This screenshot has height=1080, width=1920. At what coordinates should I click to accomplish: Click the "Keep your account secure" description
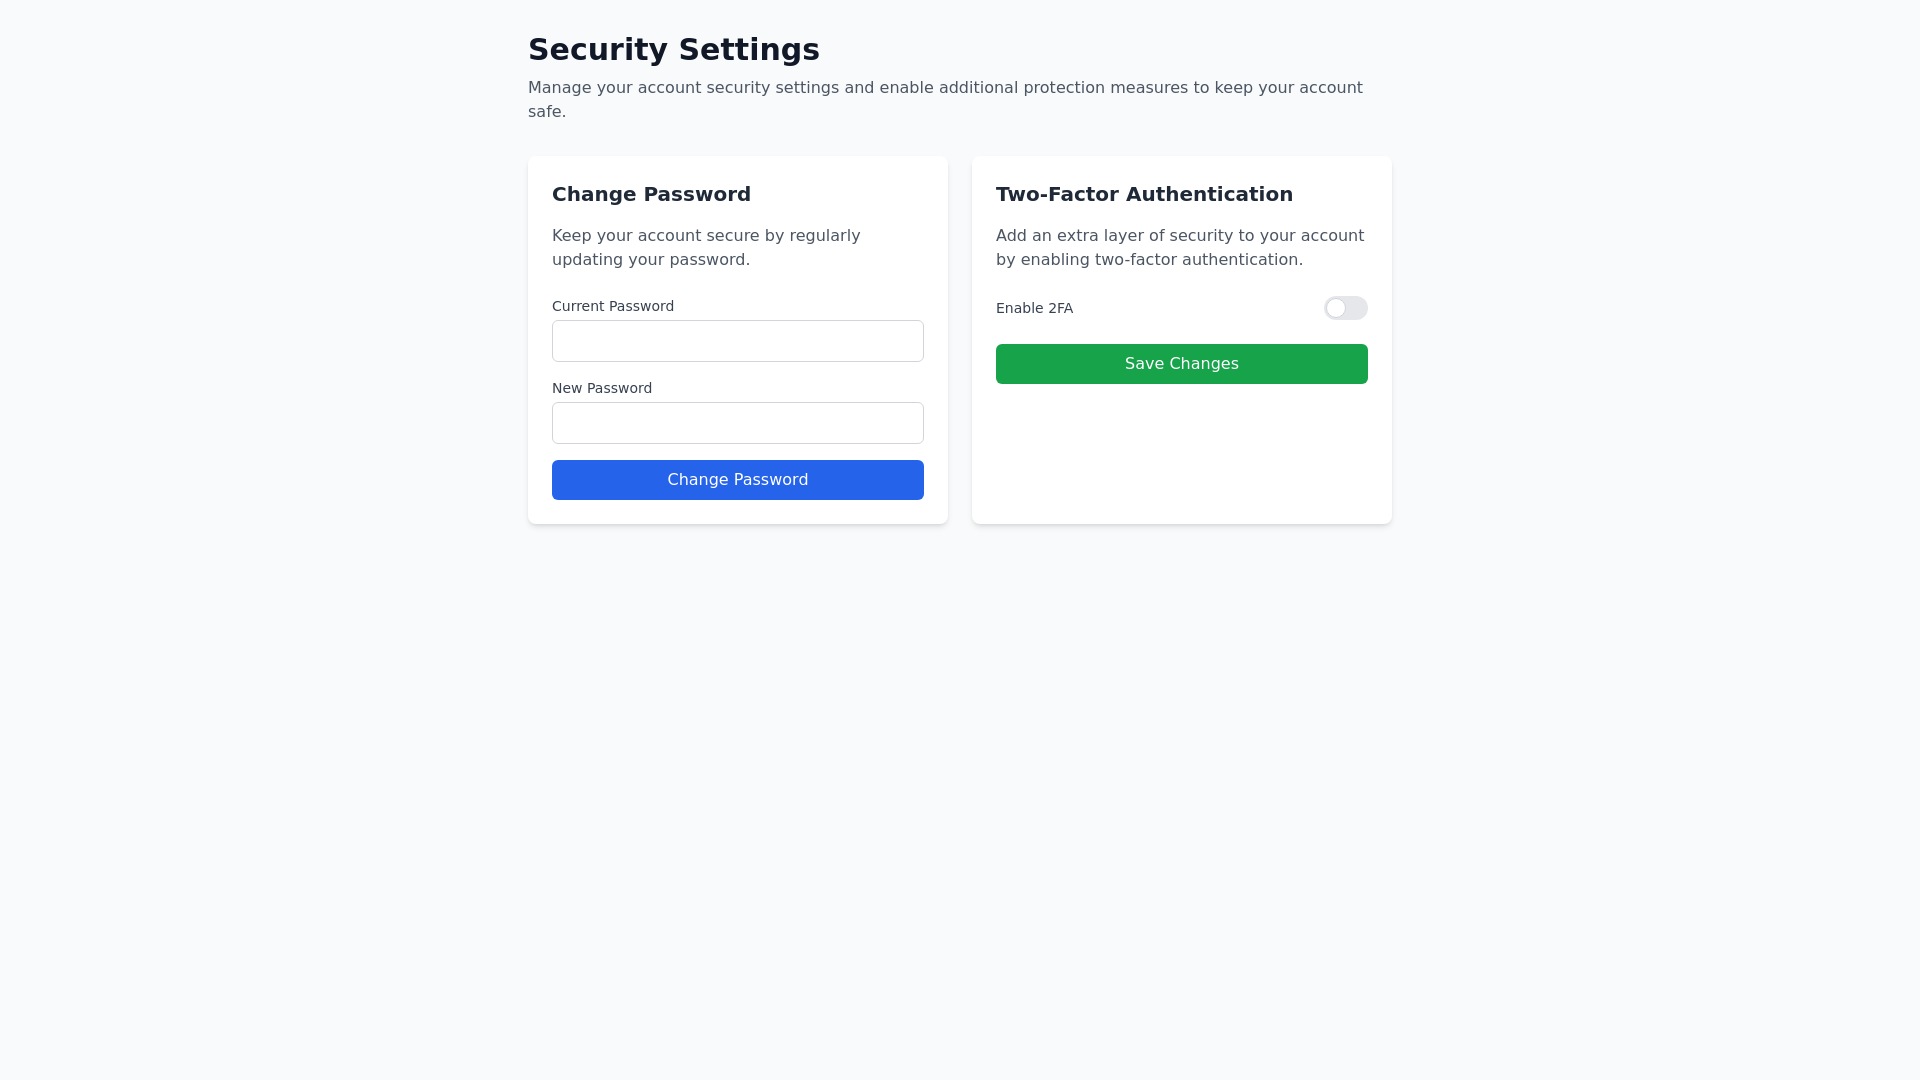(x=706, y=236)
